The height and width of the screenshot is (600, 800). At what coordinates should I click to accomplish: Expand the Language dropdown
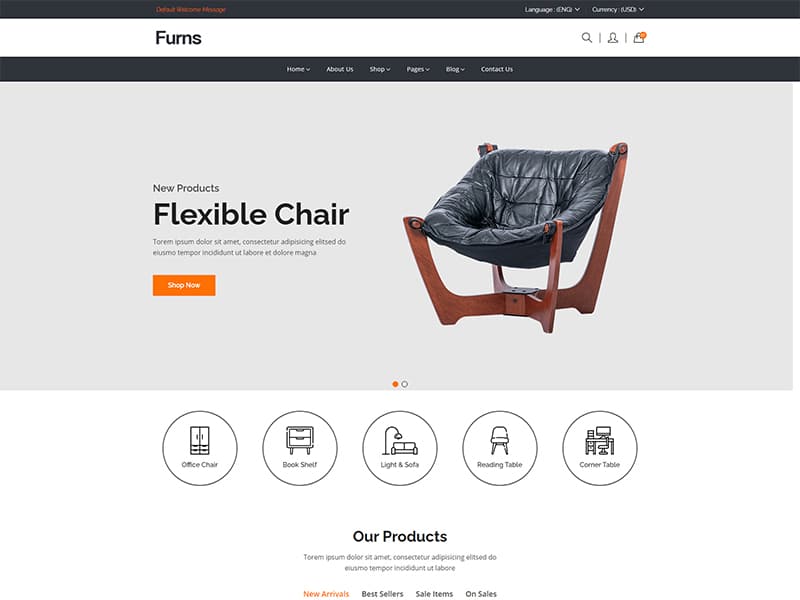click(x=552, y=10)
